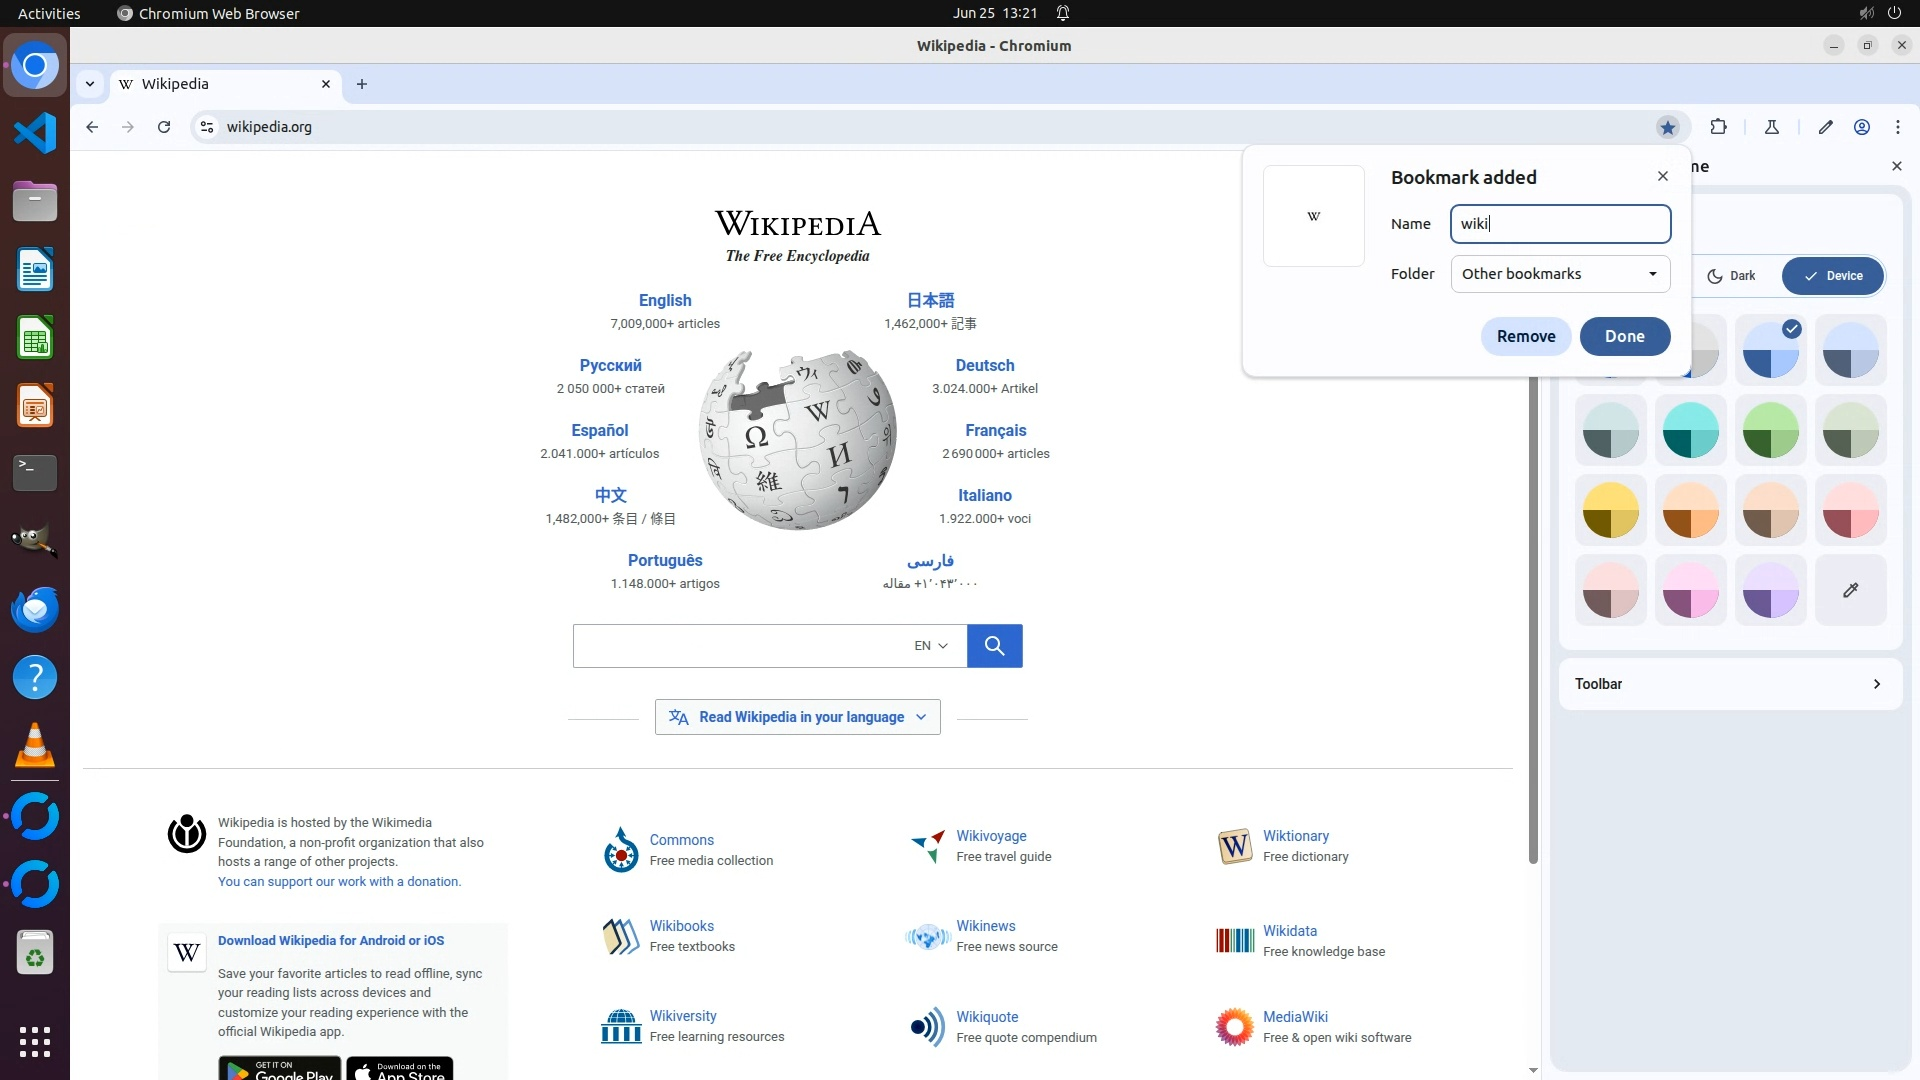The height and width of the screenshot is (1080, 1920).
Task: Open the Folder dropdown showing Other bookmarks
Action: pyautogui.click(x=1560, y=274)
